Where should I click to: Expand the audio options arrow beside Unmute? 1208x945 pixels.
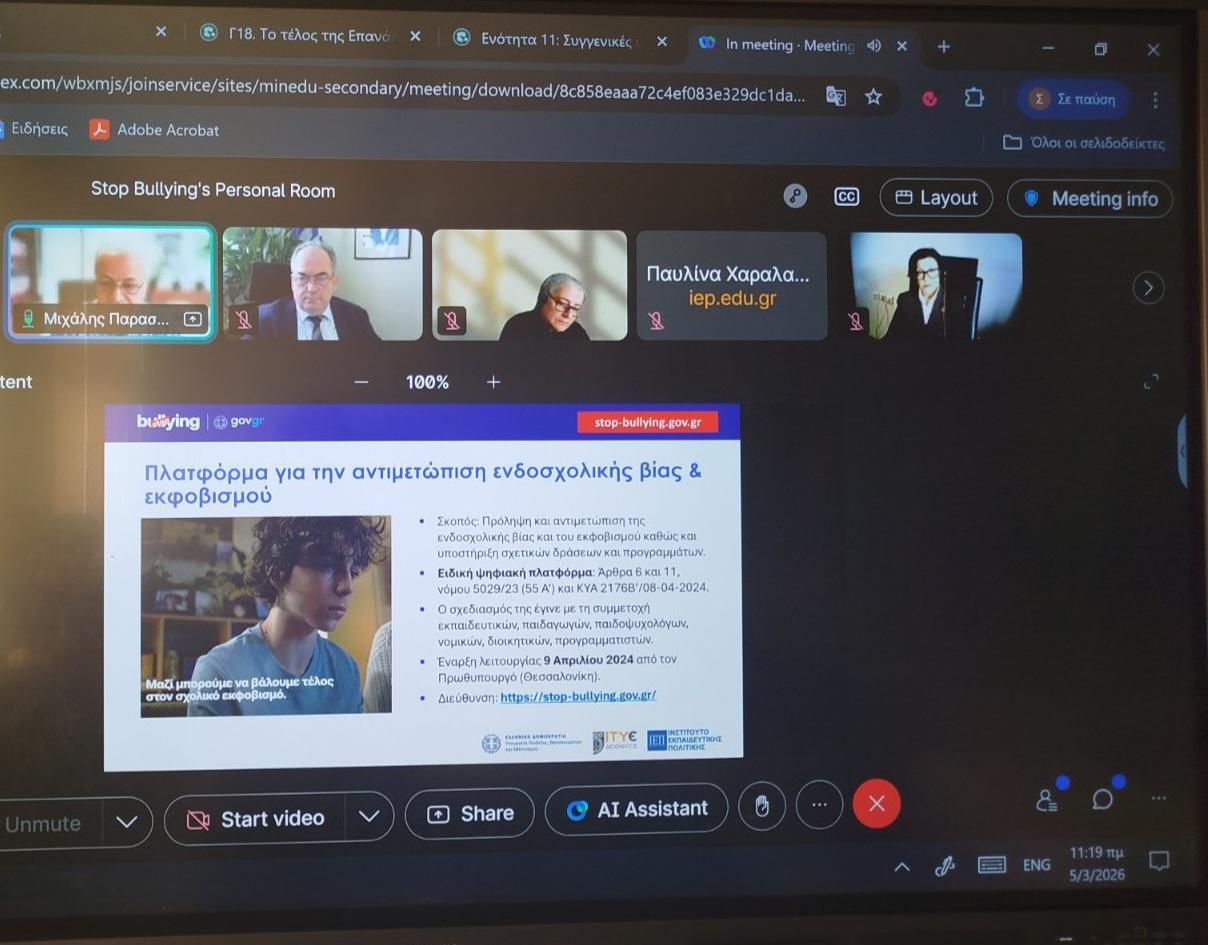[x=126, y=822]
